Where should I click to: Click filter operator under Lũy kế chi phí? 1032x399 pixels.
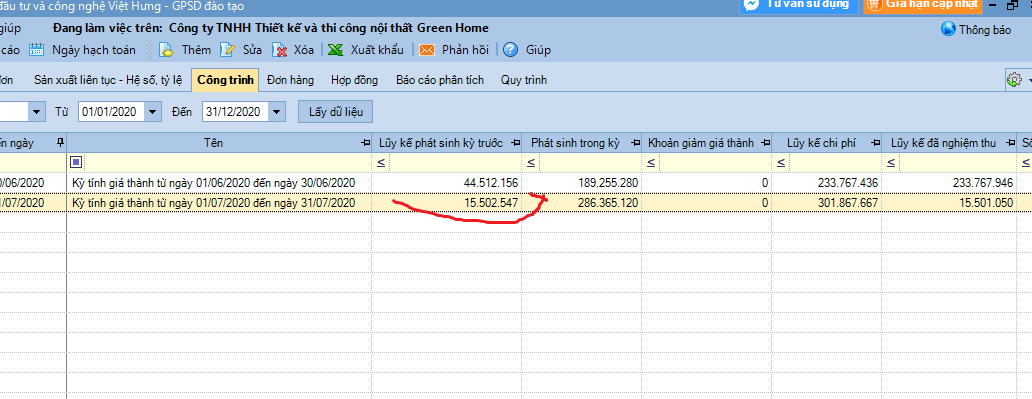(x=781, y=162)
